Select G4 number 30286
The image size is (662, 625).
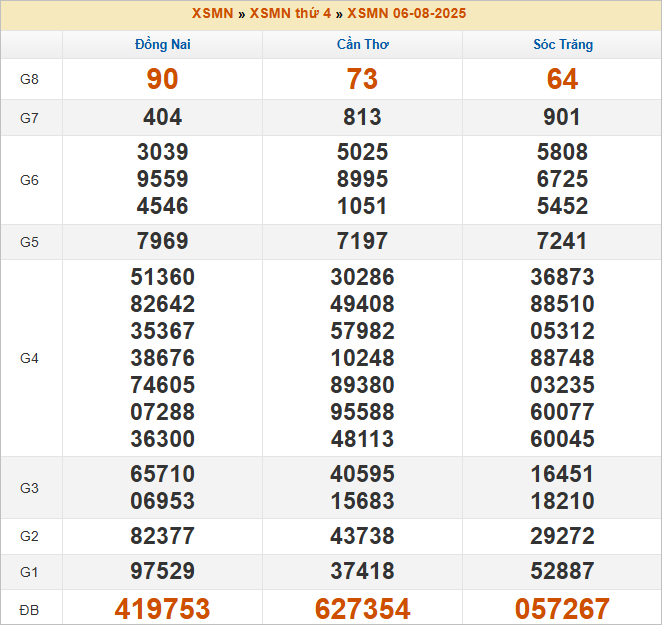tap(362, 277)
